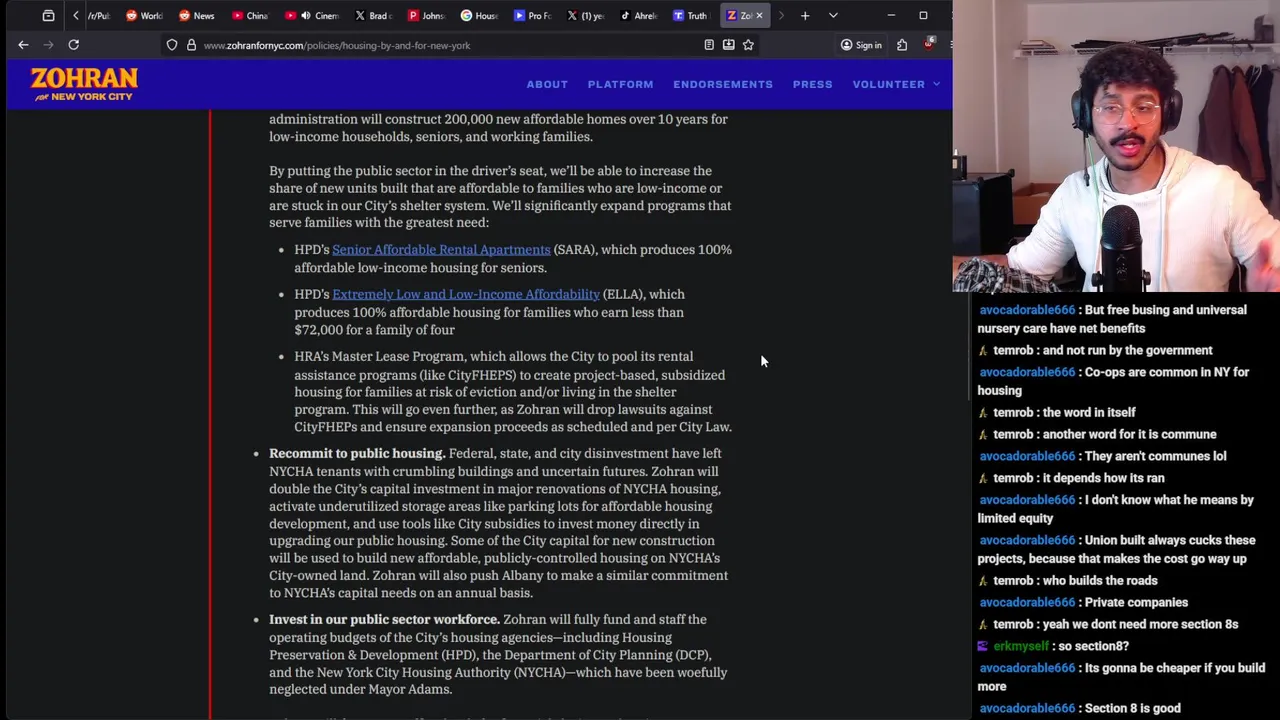The image size is (1280, 720).
Task: Switch to the r/Pul Reddit tab
Action: [x=98, y=16]
